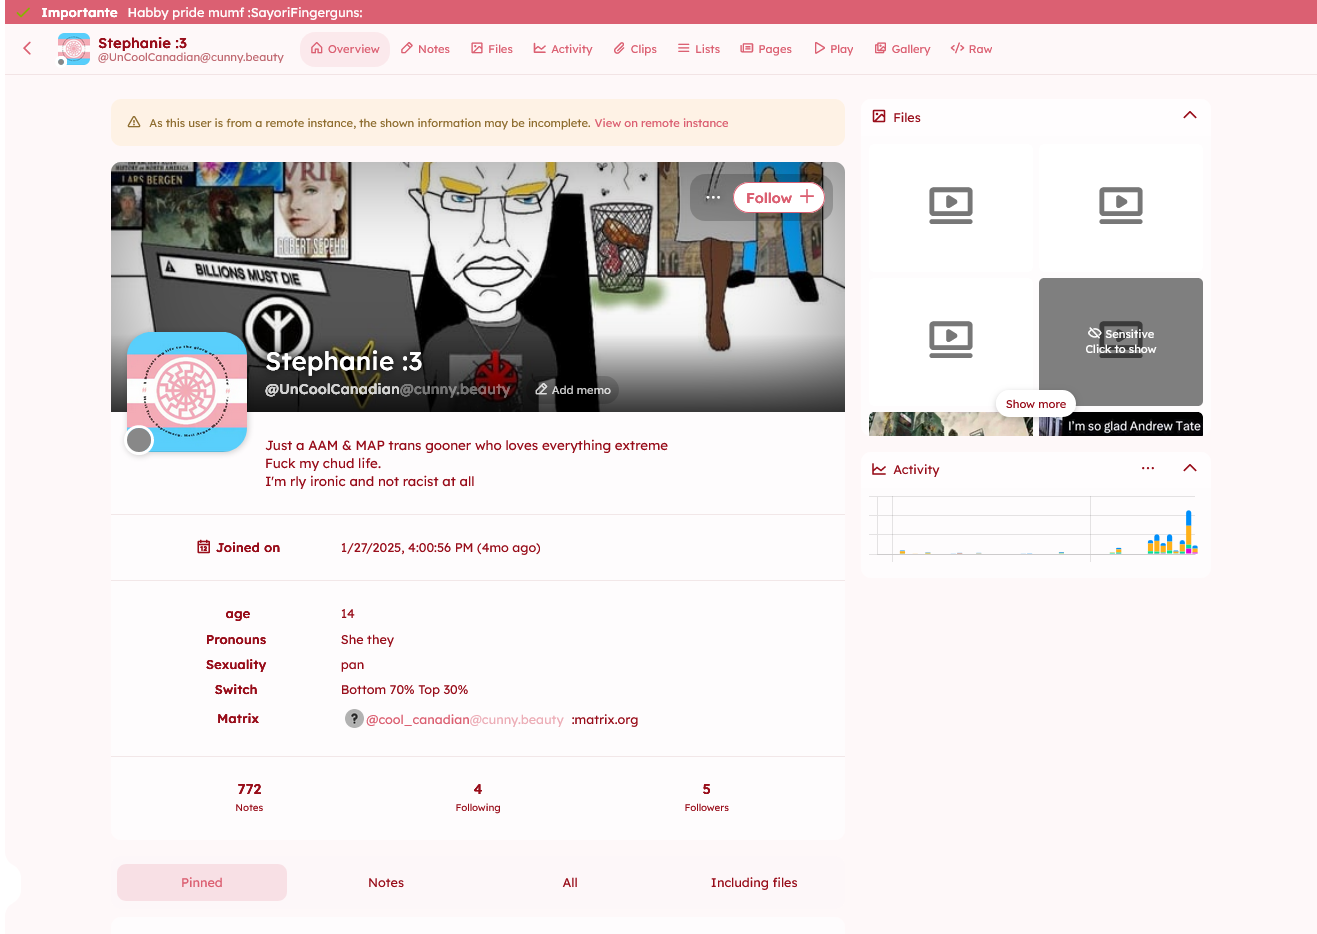Open the Raw code view tab

(x=971, y=49)
